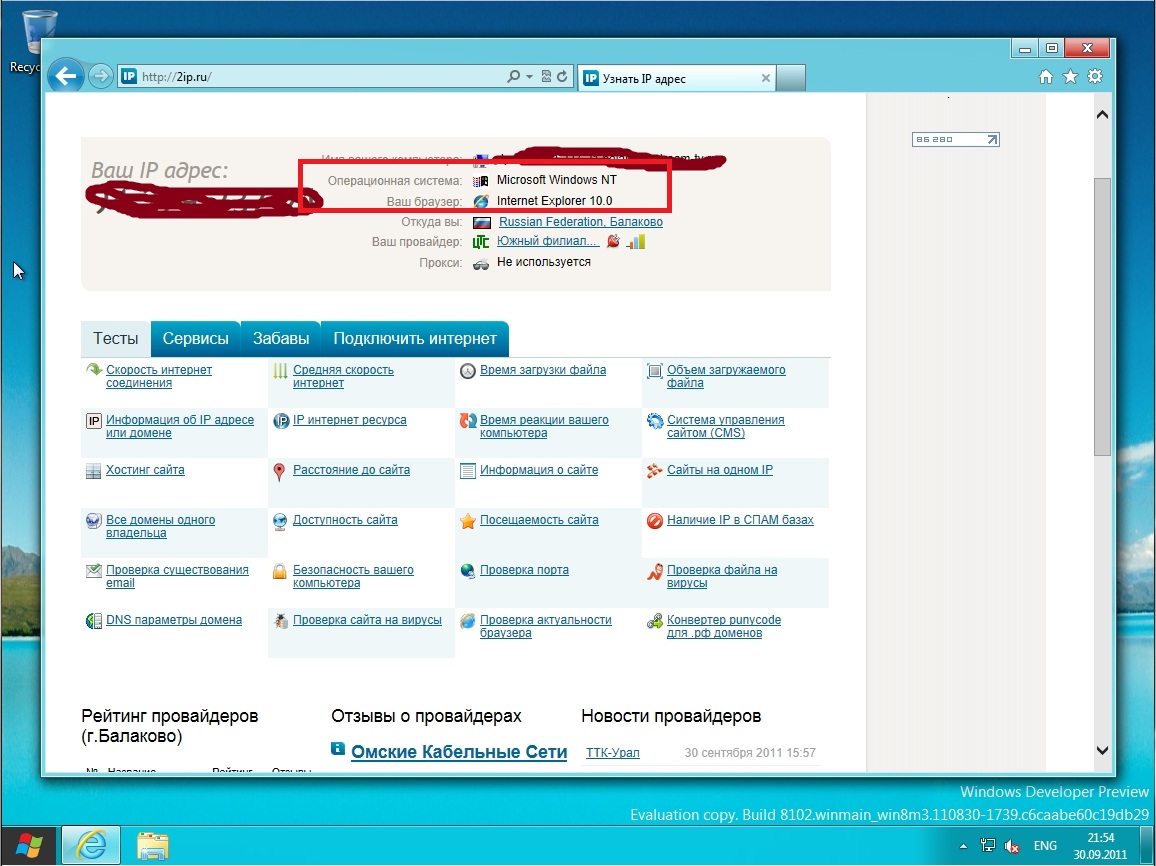Viewport: 1156px width, 866px height.
Task: Open a new blank tab button
Action: 791,78
